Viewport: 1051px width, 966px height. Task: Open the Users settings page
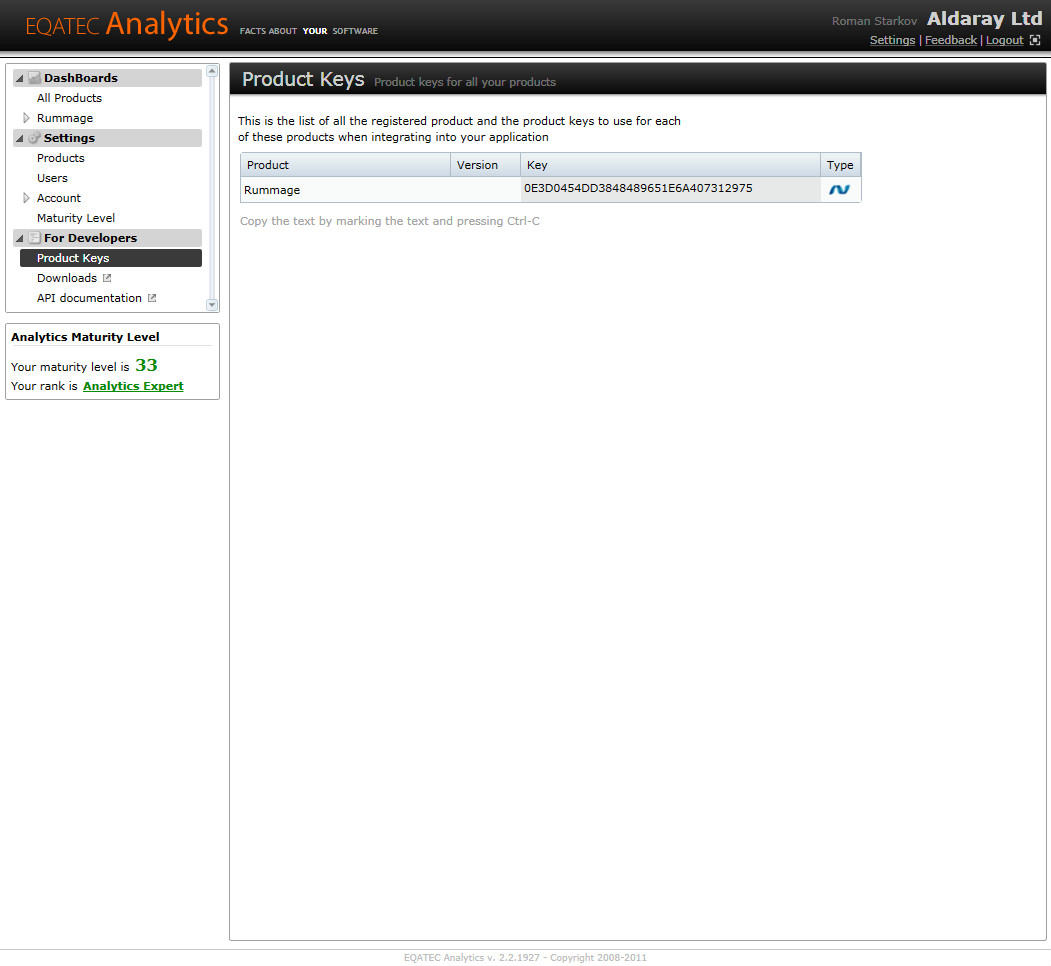[52, 178]
